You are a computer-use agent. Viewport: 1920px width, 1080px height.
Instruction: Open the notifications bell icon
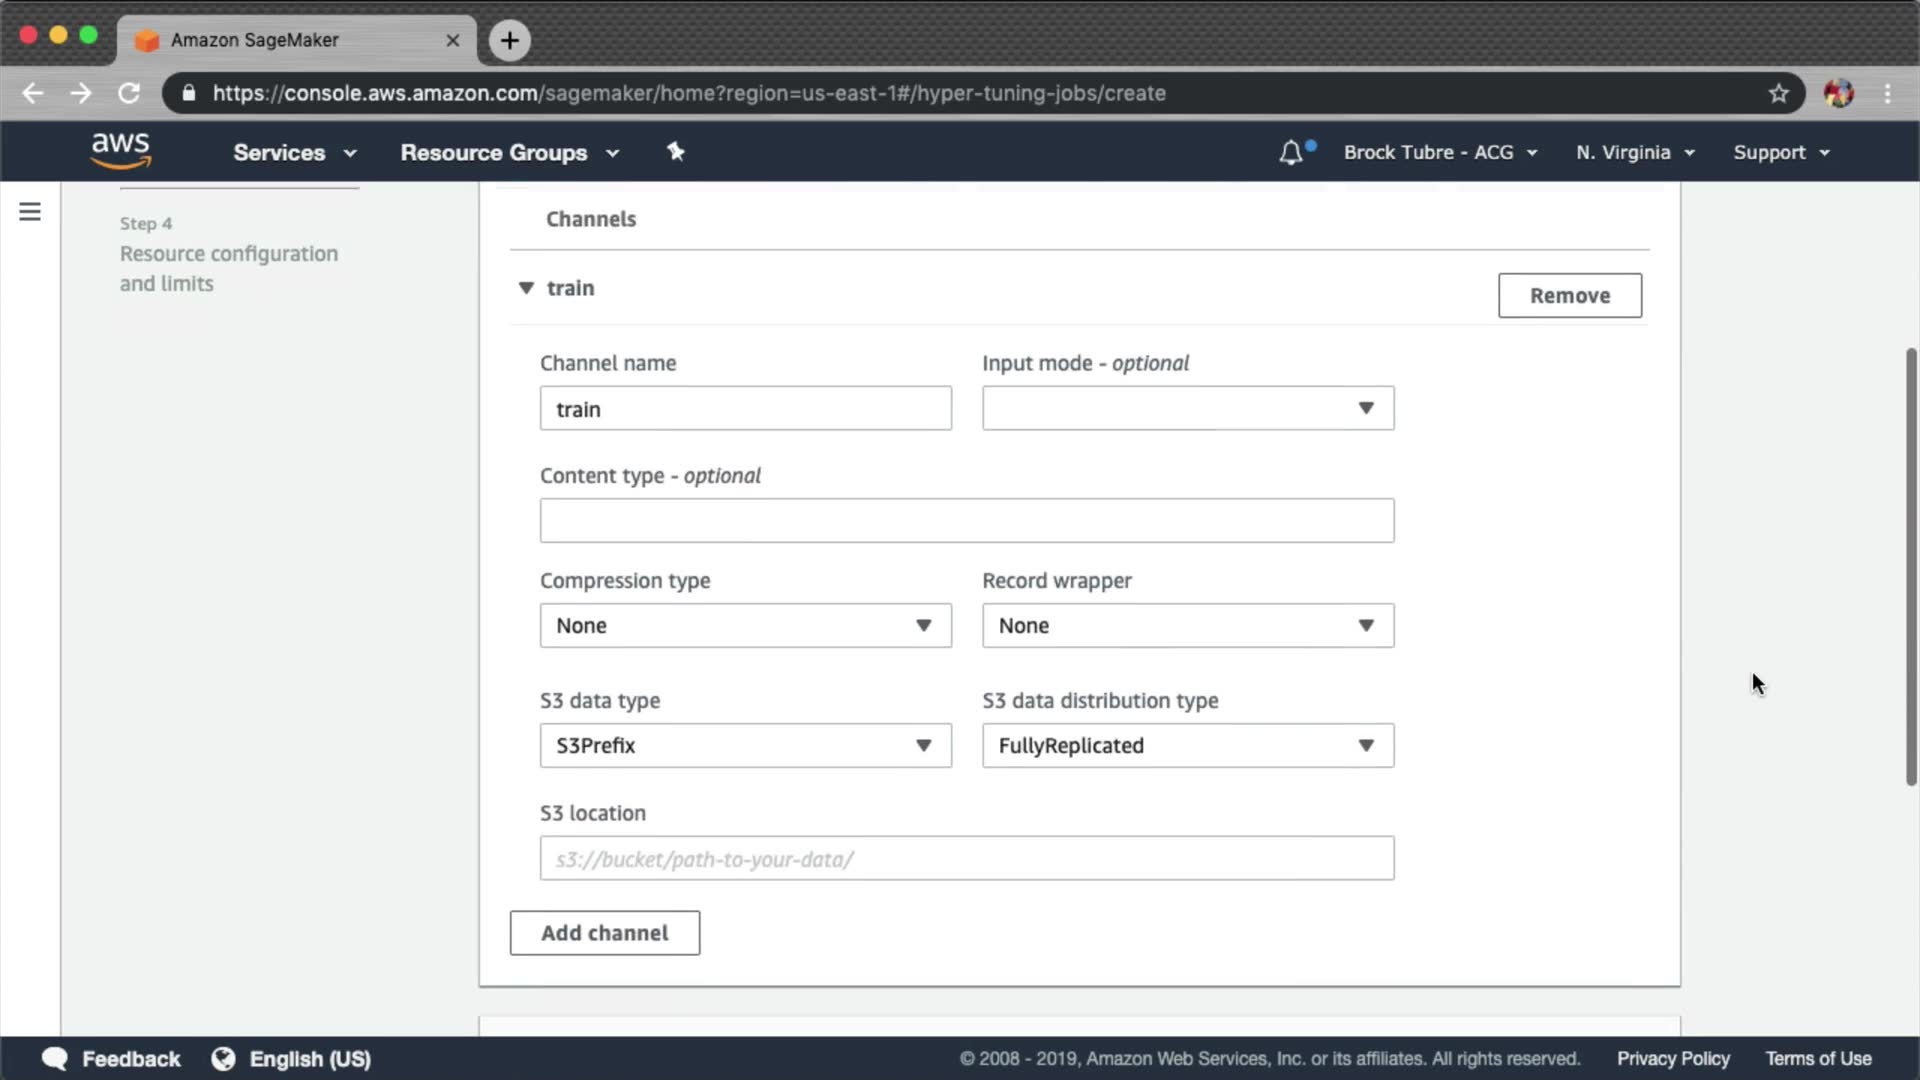1291,153
